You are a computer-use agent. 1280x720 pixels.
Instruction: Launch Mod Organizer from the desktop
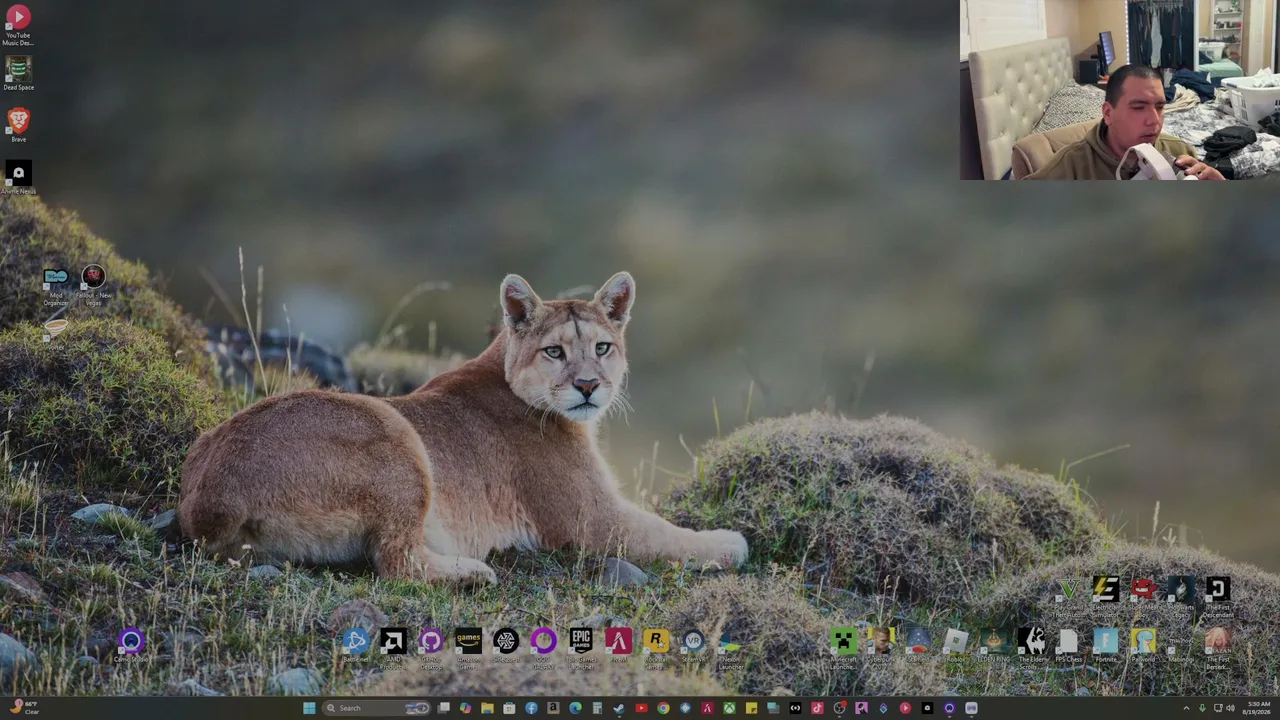pyautogui.click(x=56, y=286)
